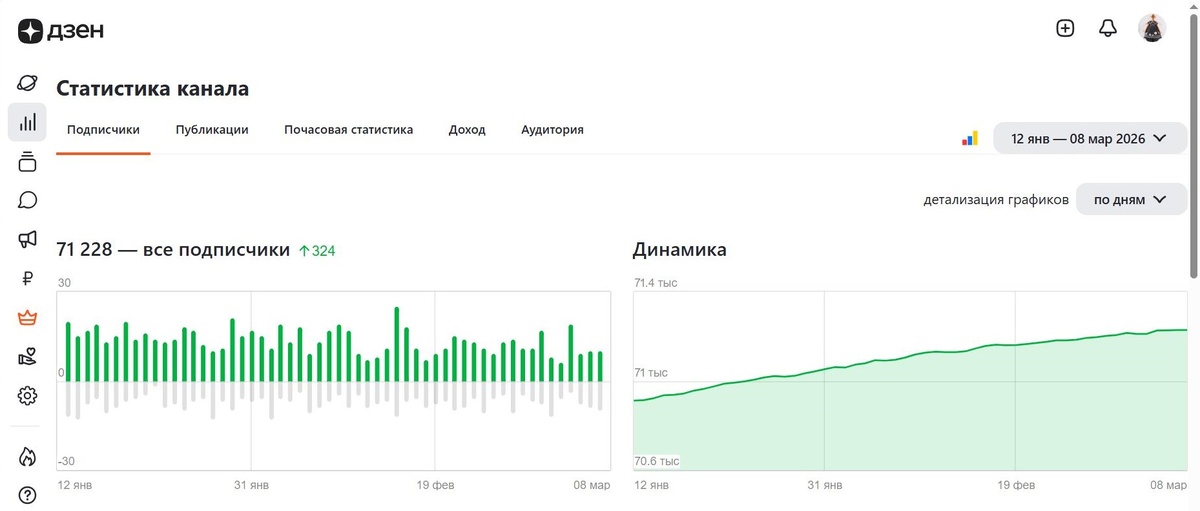Click the colored bar chart icon
This screenshot has height=511, width=1200.
point(970,138)
